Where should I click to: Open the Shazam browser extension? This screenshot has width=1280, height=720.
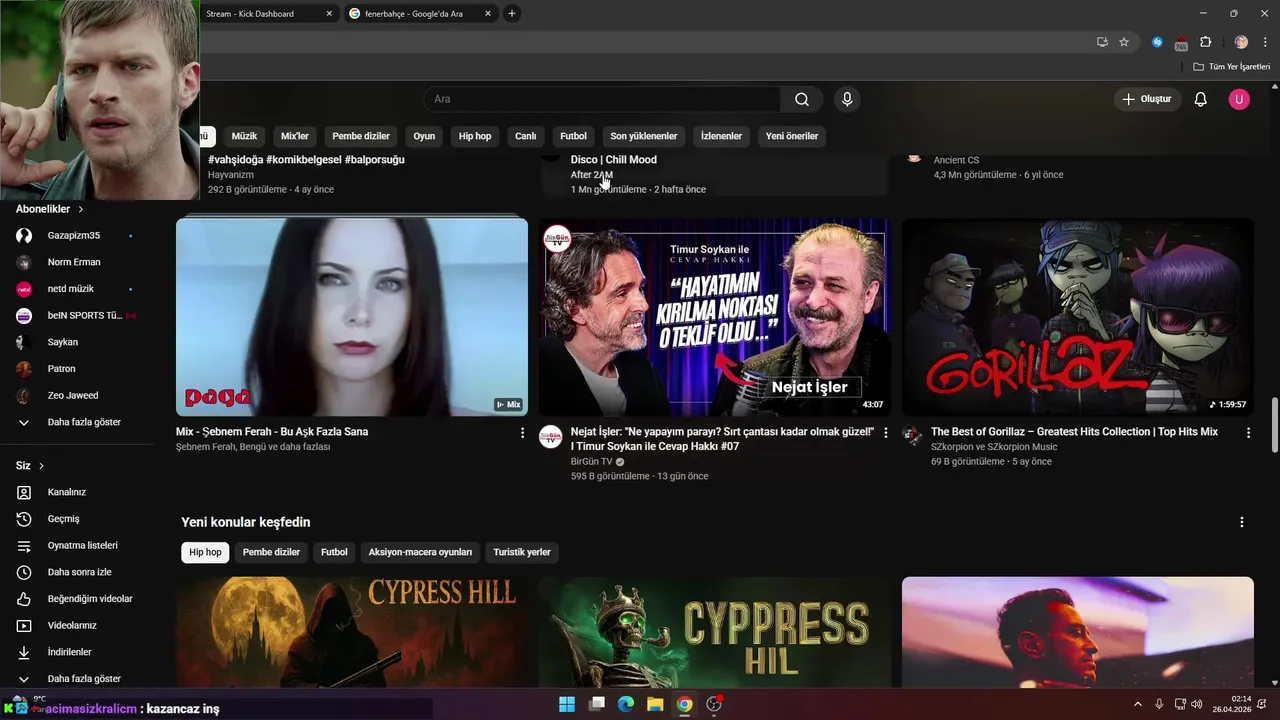[x=1157, y=42]
